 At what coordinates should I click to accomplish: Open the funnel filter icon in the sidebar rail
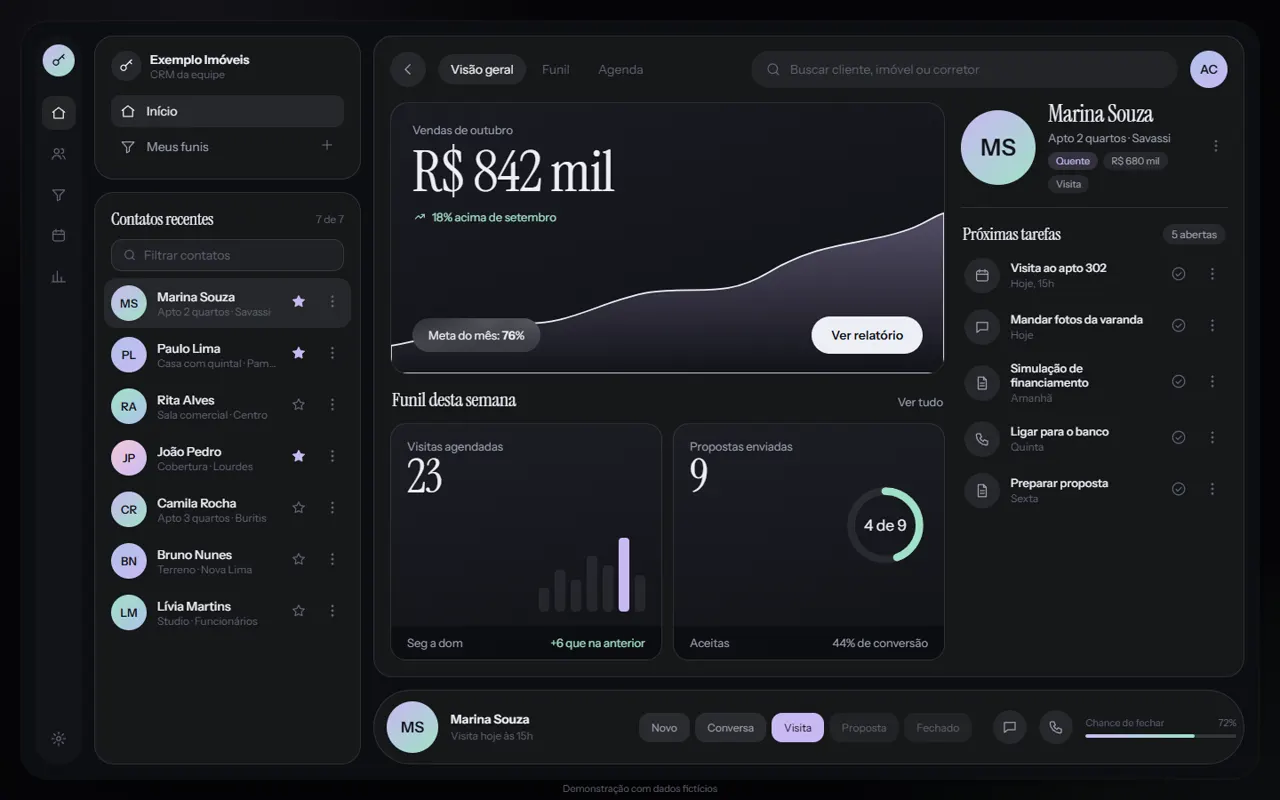click(59, 195)
